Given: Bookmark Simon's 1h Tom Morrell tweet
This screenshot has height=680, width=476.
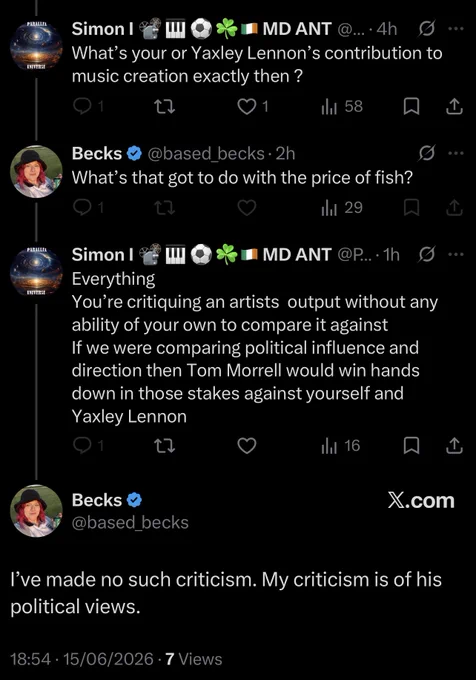Looking at the screenshot, I should 411,445.
